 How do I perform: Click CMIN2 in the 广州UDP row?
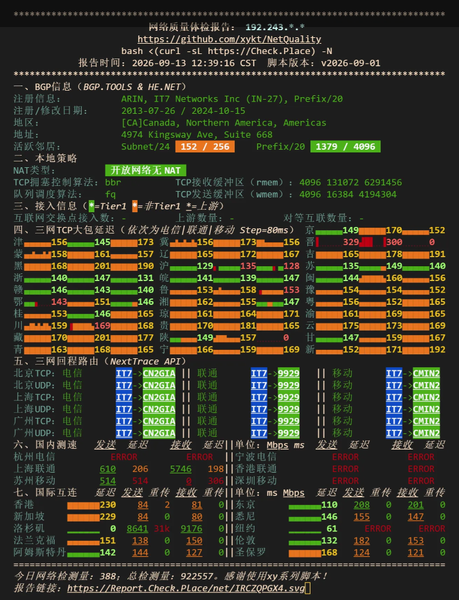click(x=426, y=433)
